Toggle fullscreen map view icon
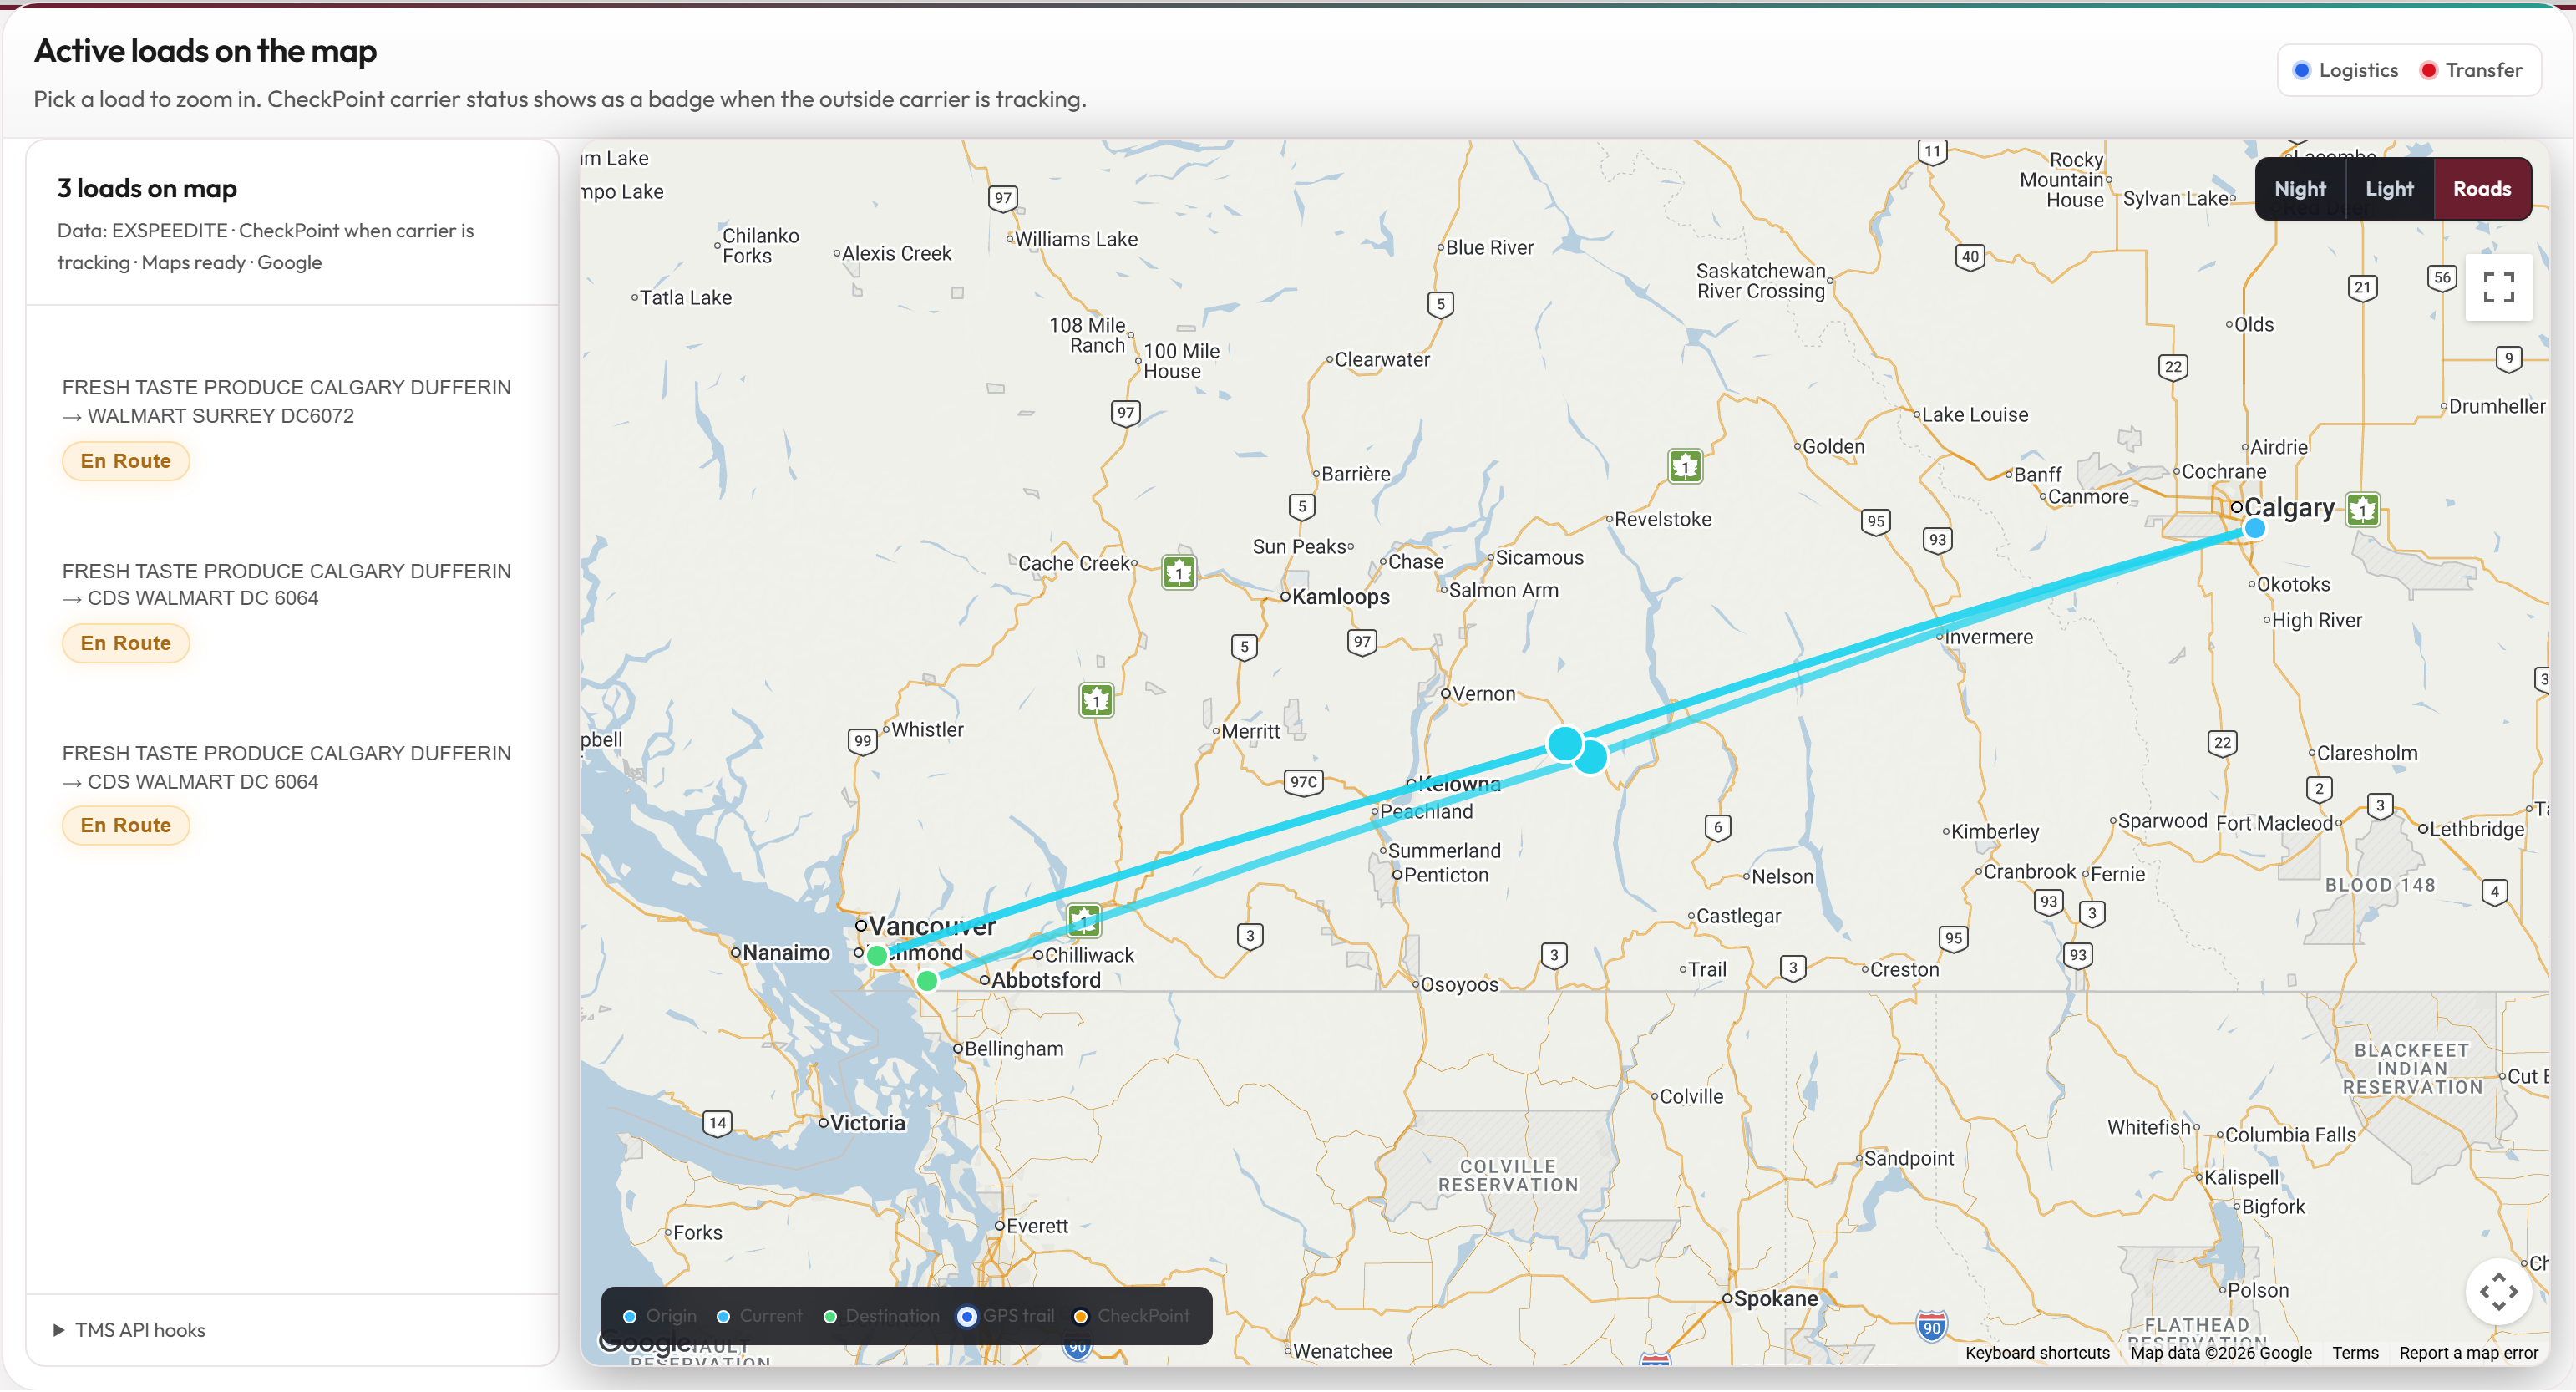 tap(2498, 288)
